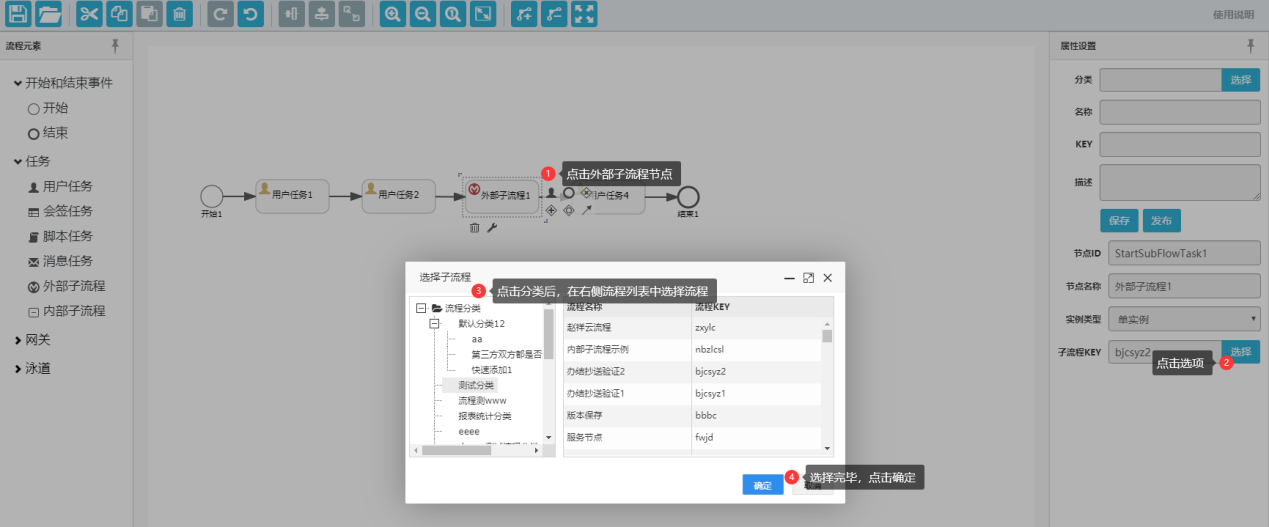Click the 保存 button
Viewport: 1269px width, 527px height.
1119,221
